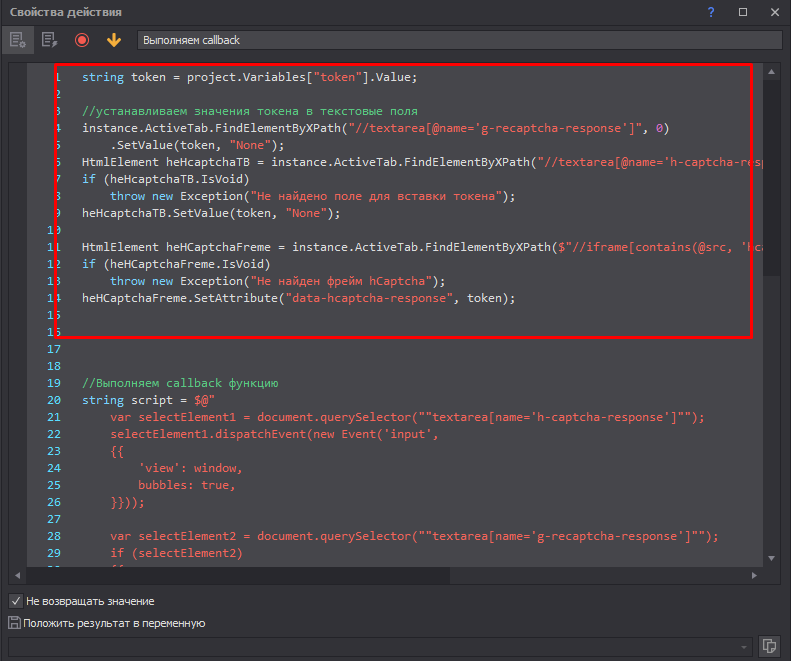Image resolution: width=791 pixels, height=661 pixels.
Task: Maximize the 'Свойства действия' window
Action: (743, 12)
